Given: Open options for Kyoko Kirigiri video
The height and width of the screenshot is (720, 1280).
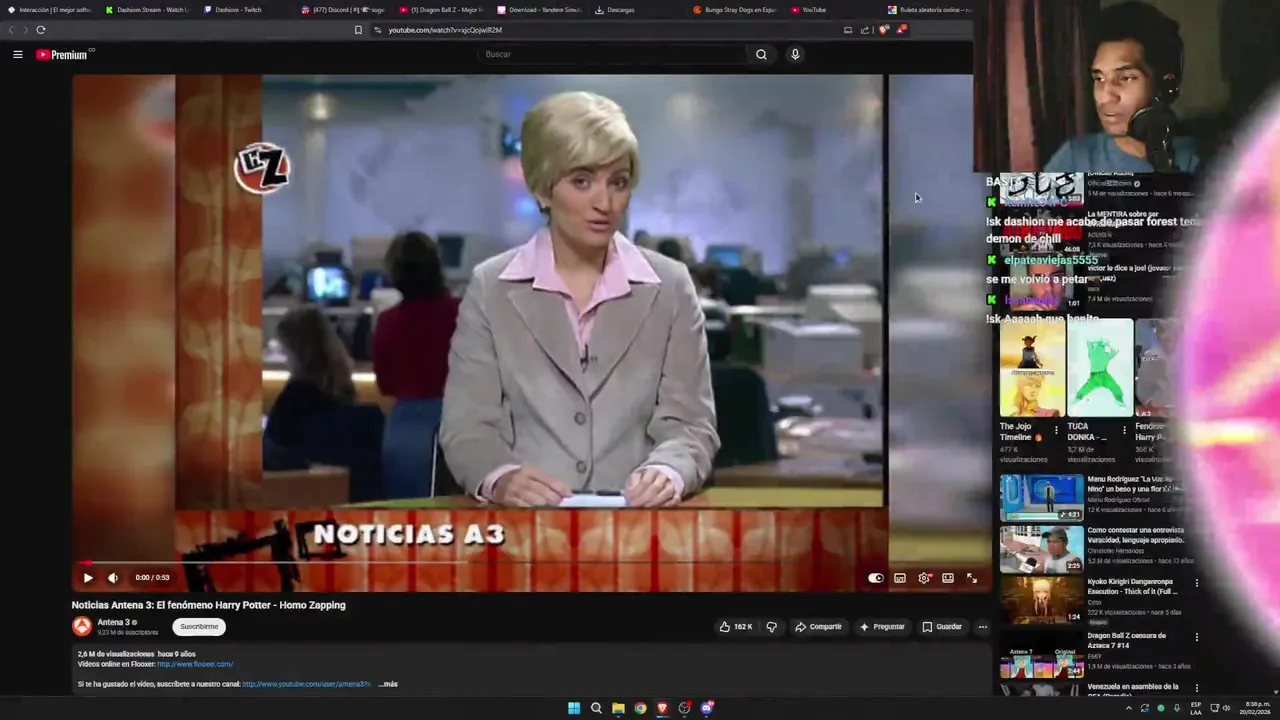Looking at the screenshot, I should (x=1196, y=583).
